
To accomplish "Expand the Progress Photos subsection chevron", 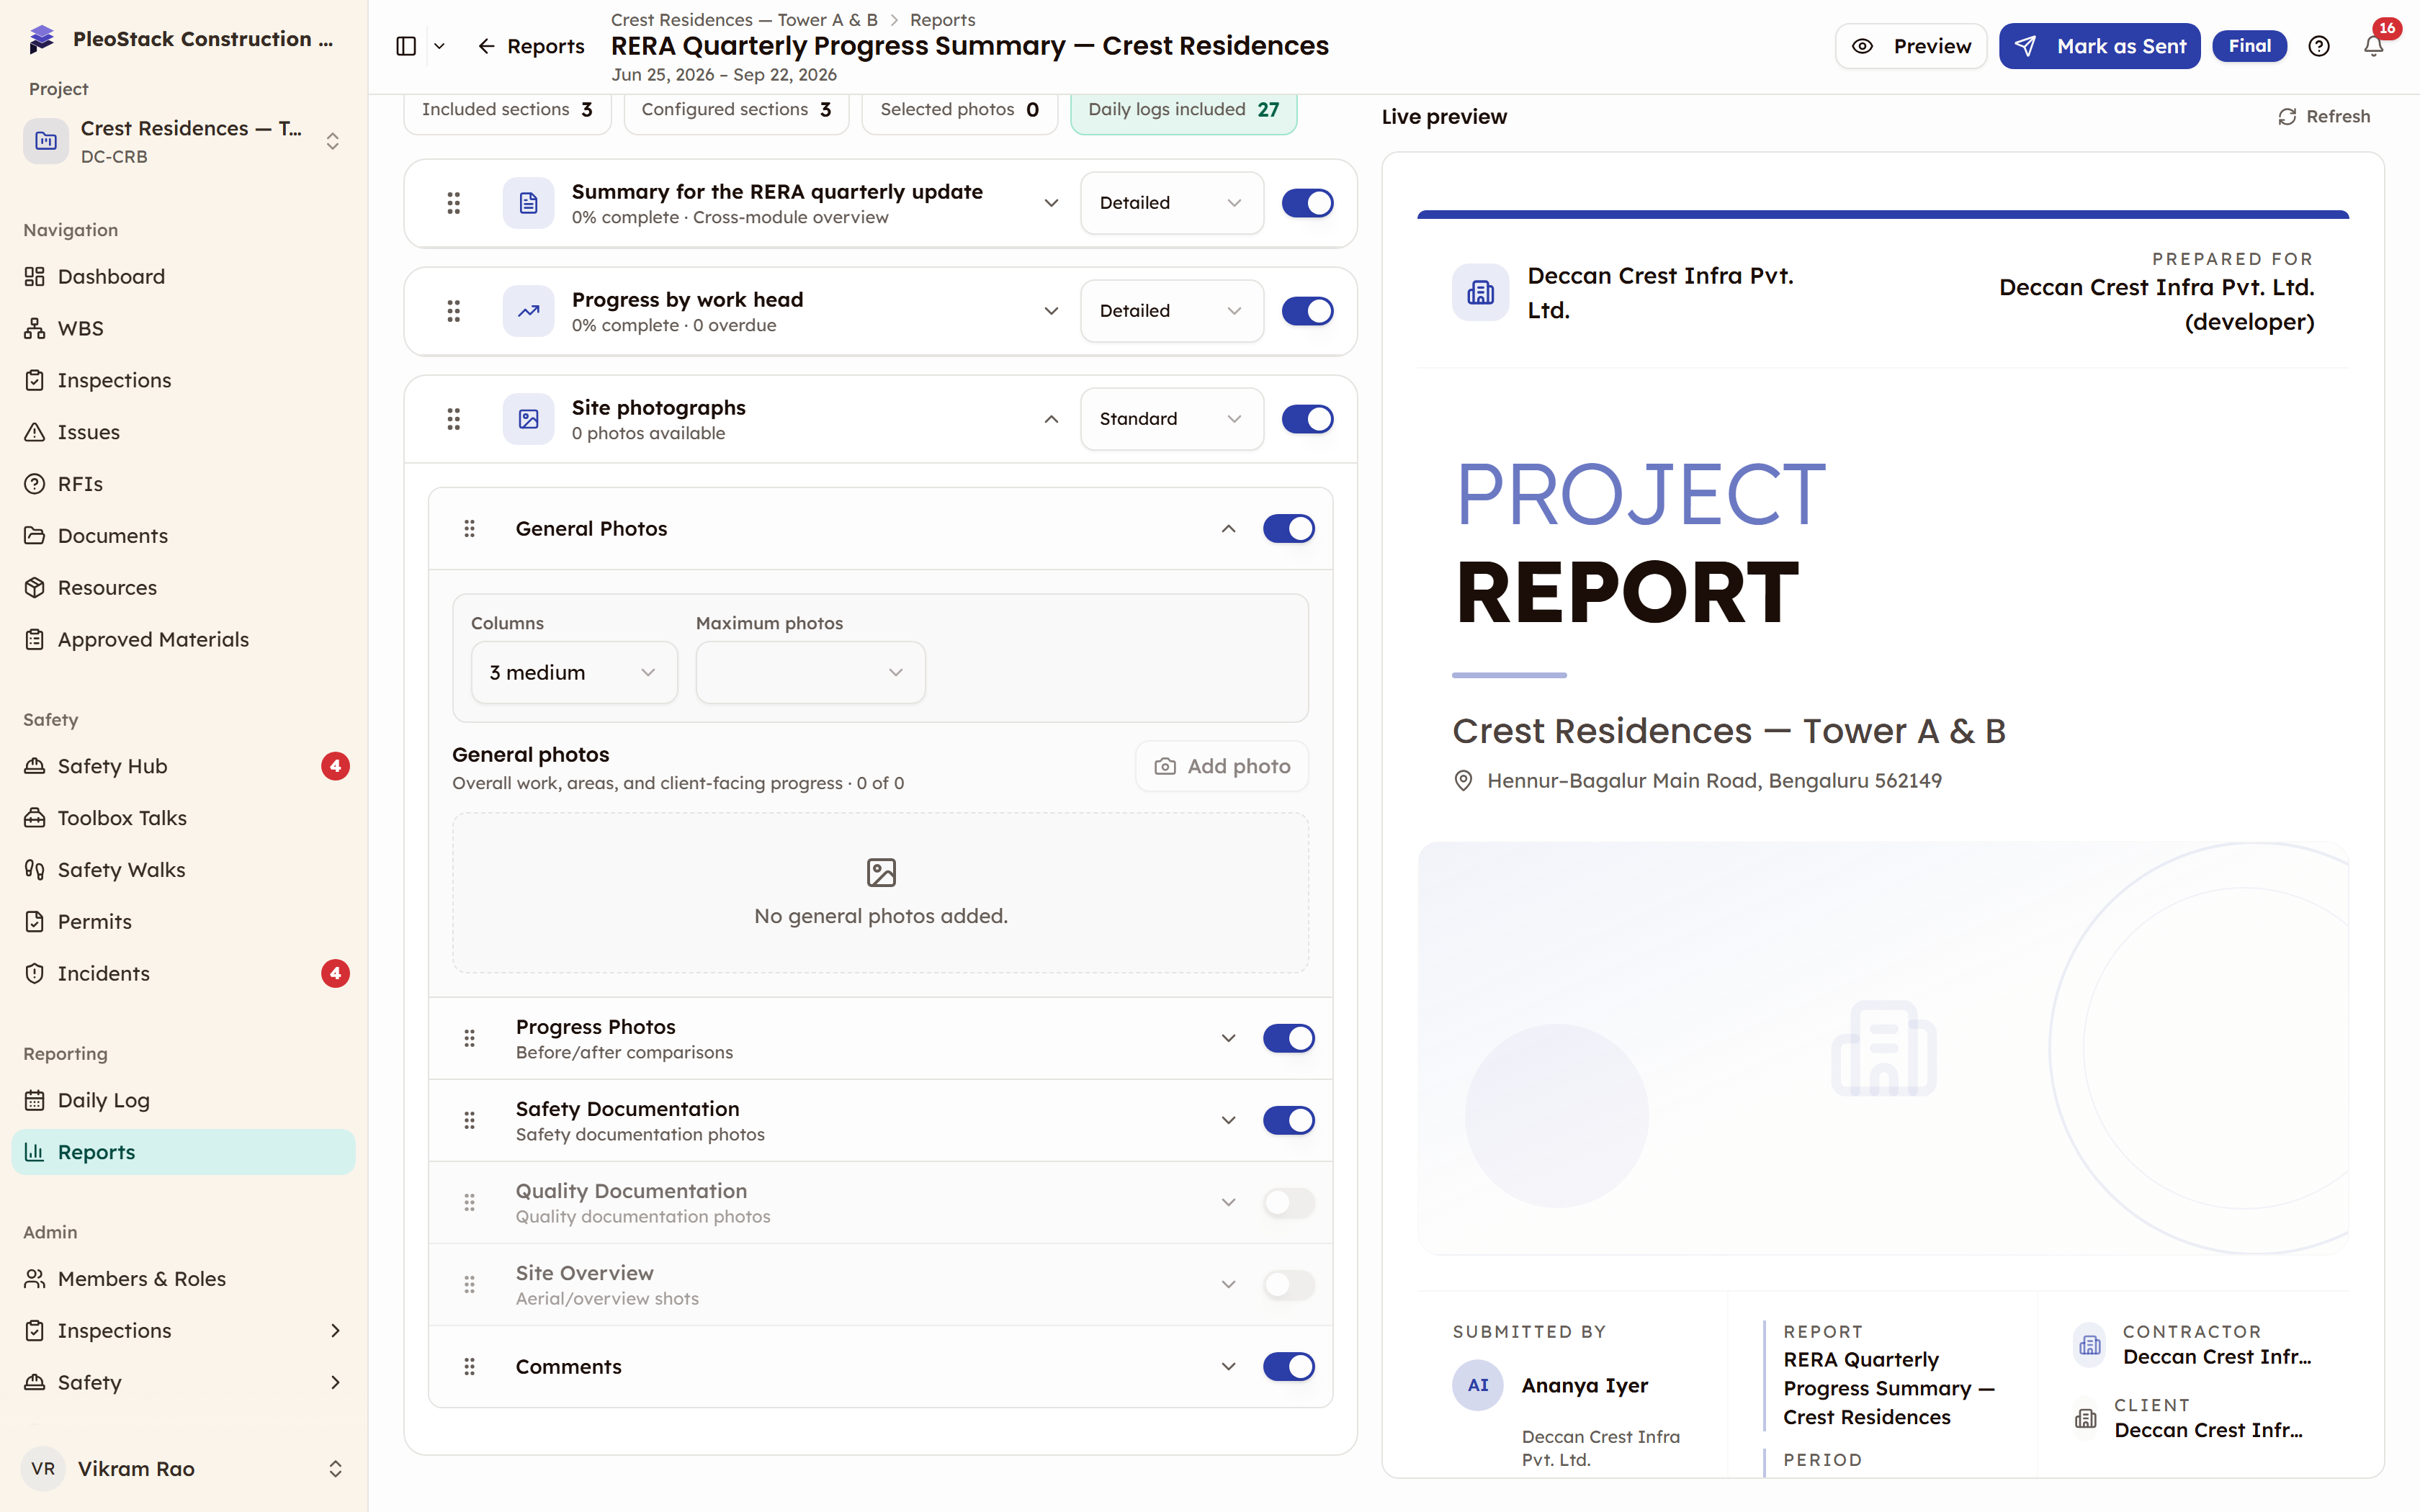I will click(x=1229, y=1039).
